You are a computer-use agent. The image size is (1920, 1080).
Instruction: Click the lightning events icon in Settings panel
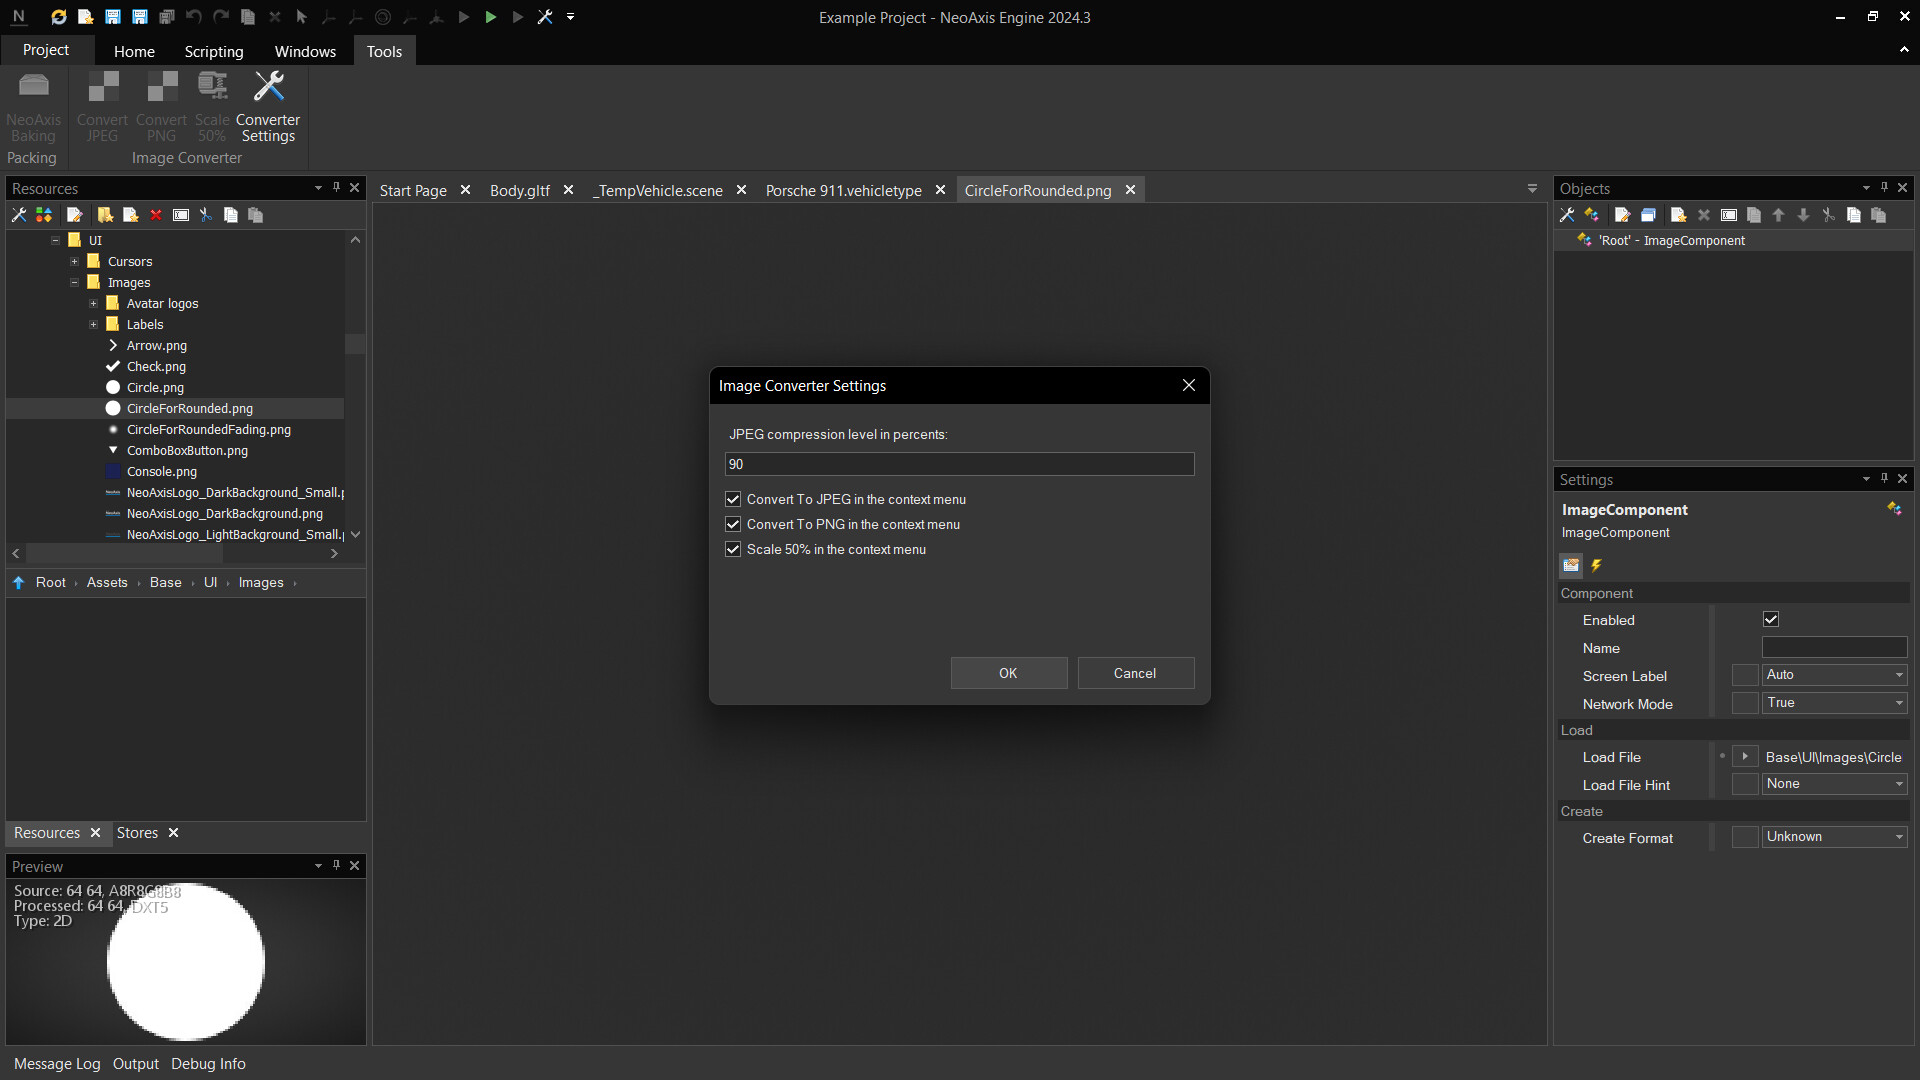point(1597,566)
